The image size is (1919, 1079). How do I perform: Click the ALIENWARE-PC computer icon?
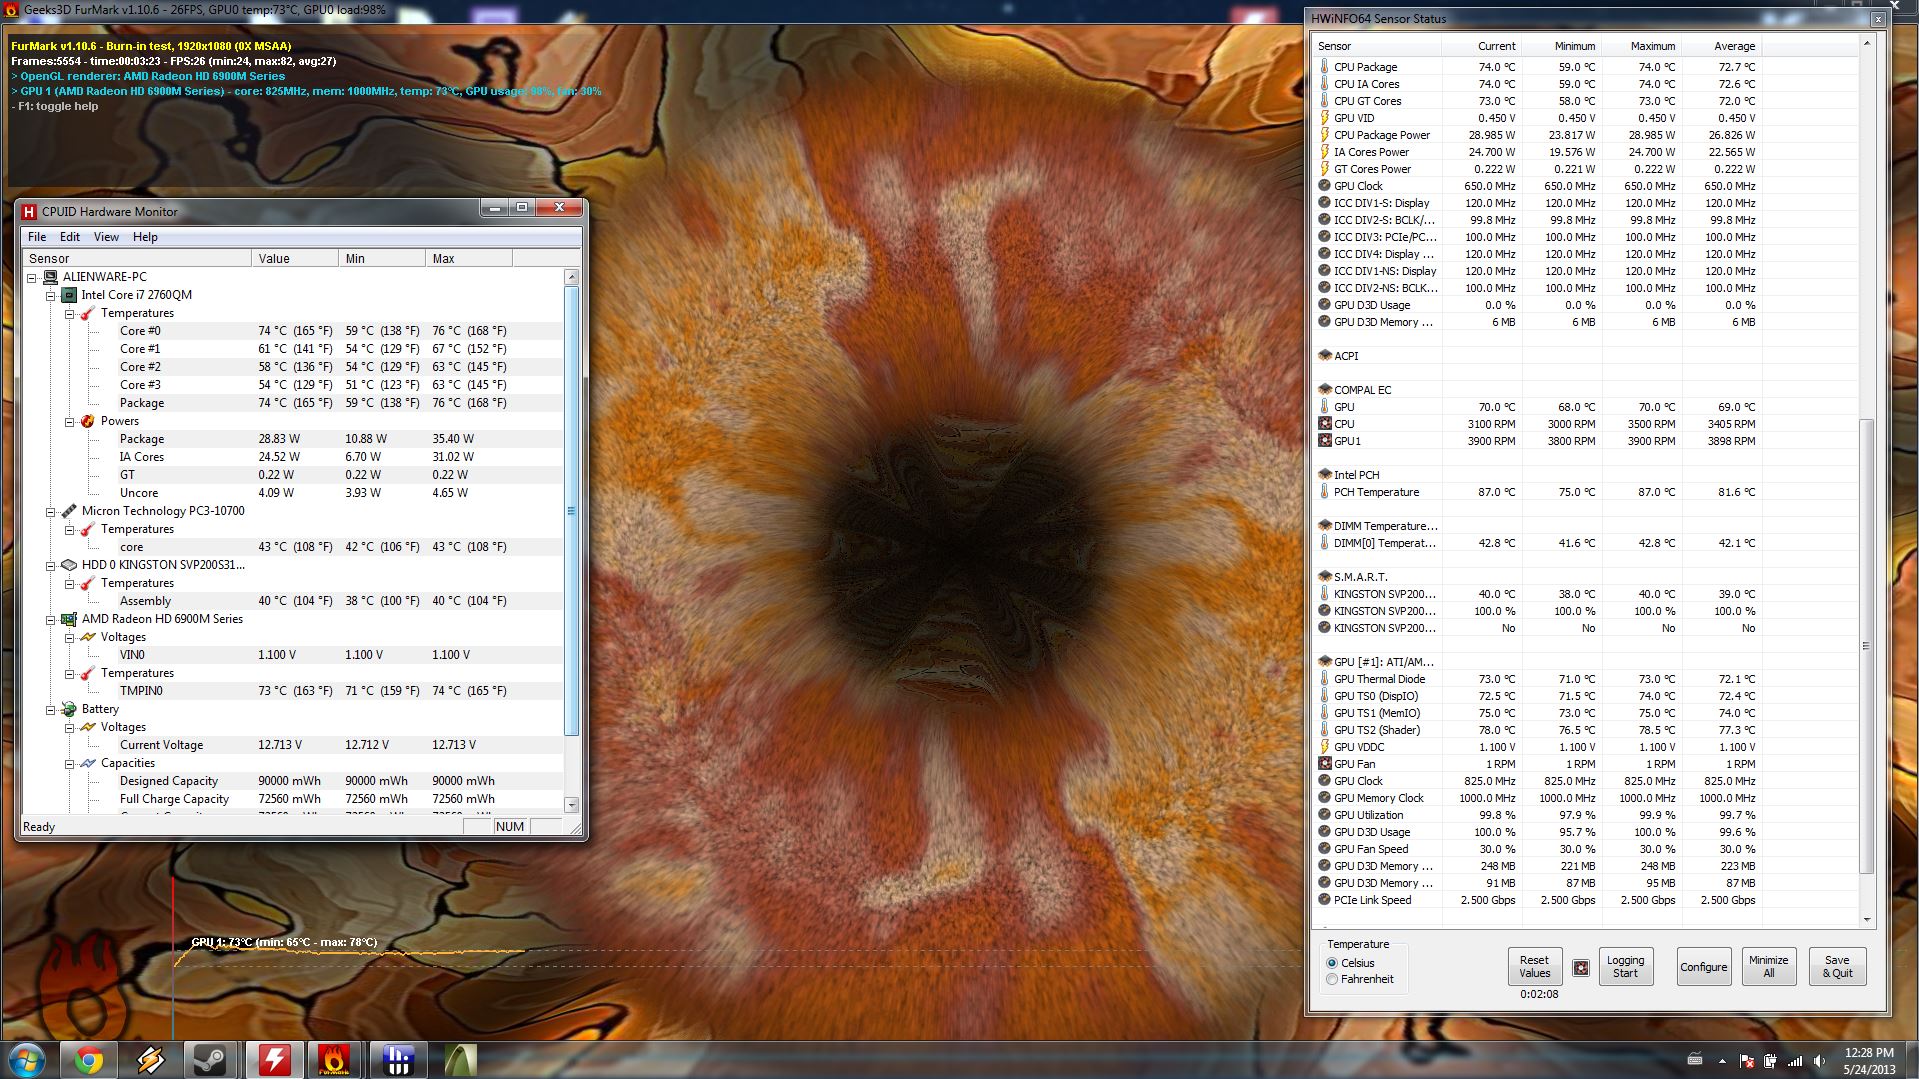click(50, 277)
